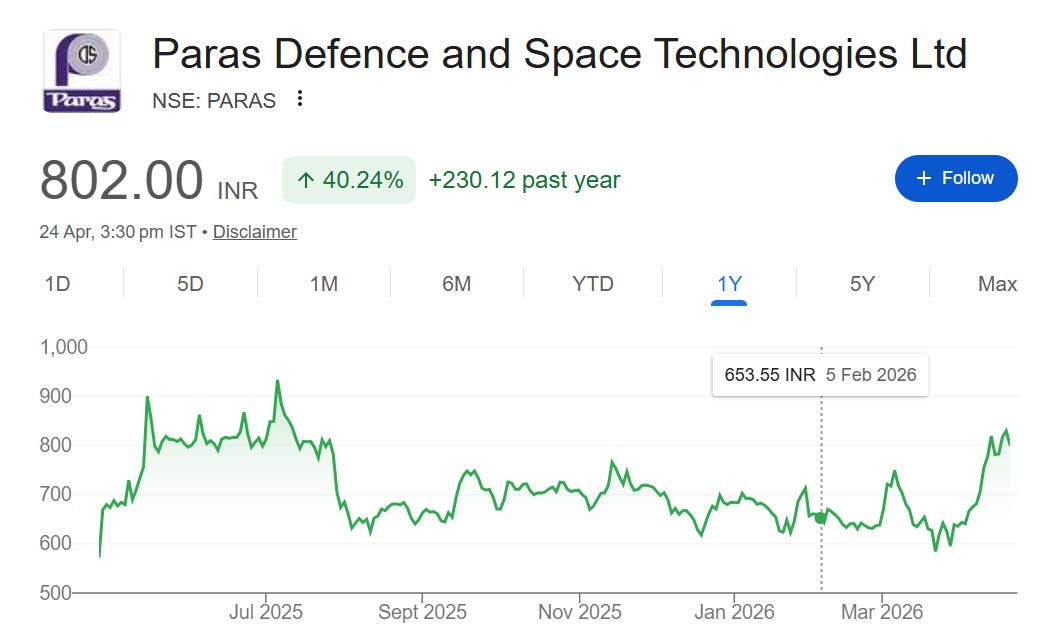Click the Jan 2026 axis label
The image size is (1039, 639).
point(734,612)
